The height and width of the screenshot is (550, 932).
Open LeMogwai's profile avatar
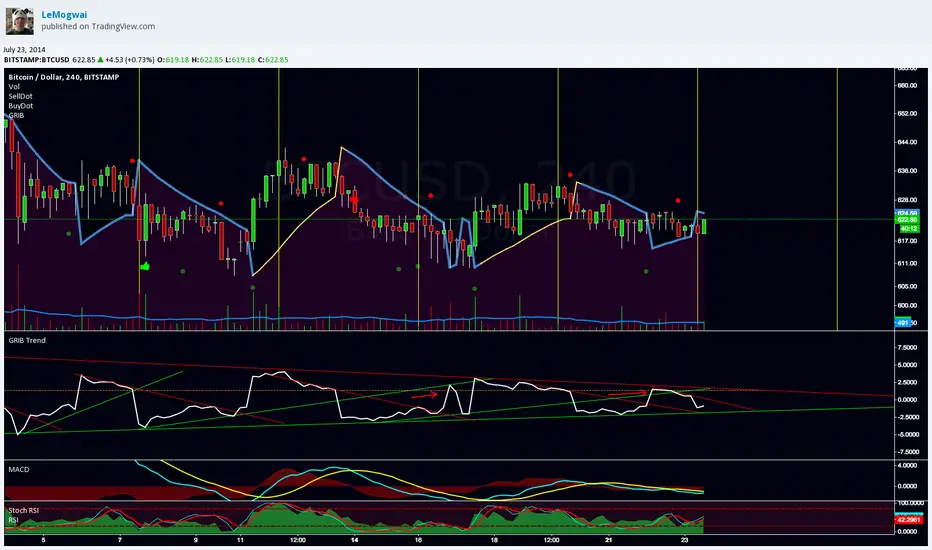point(20,21)
